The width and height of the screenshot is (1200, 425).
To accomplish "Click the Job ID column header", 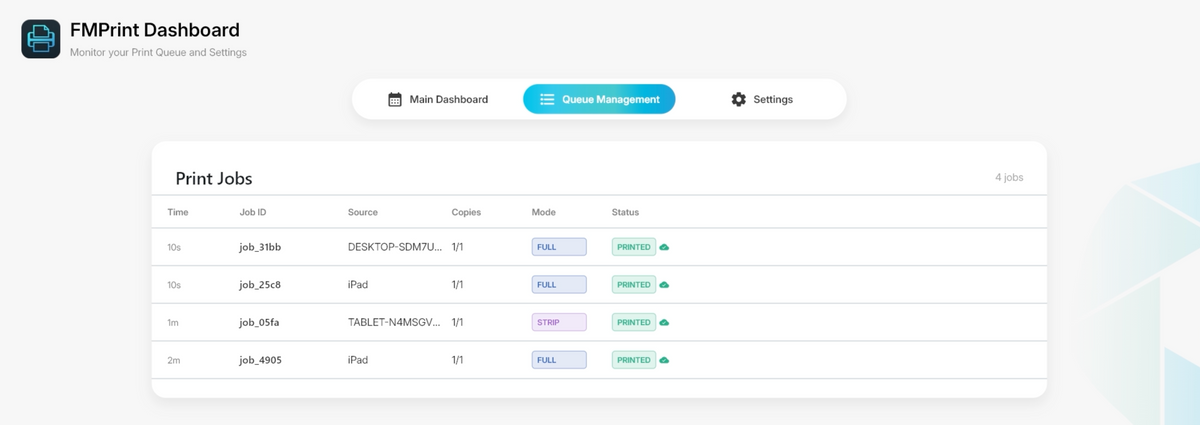I will [x=253, y=212].
